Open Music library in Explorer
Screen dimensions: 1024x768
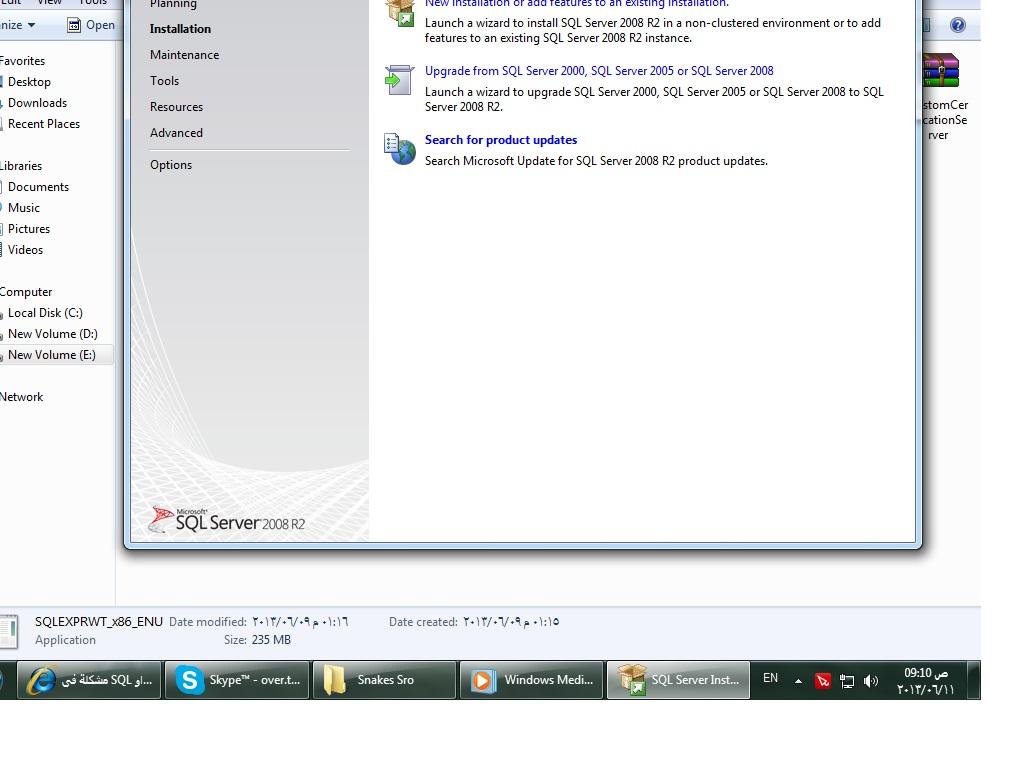(x=24, y=208)
